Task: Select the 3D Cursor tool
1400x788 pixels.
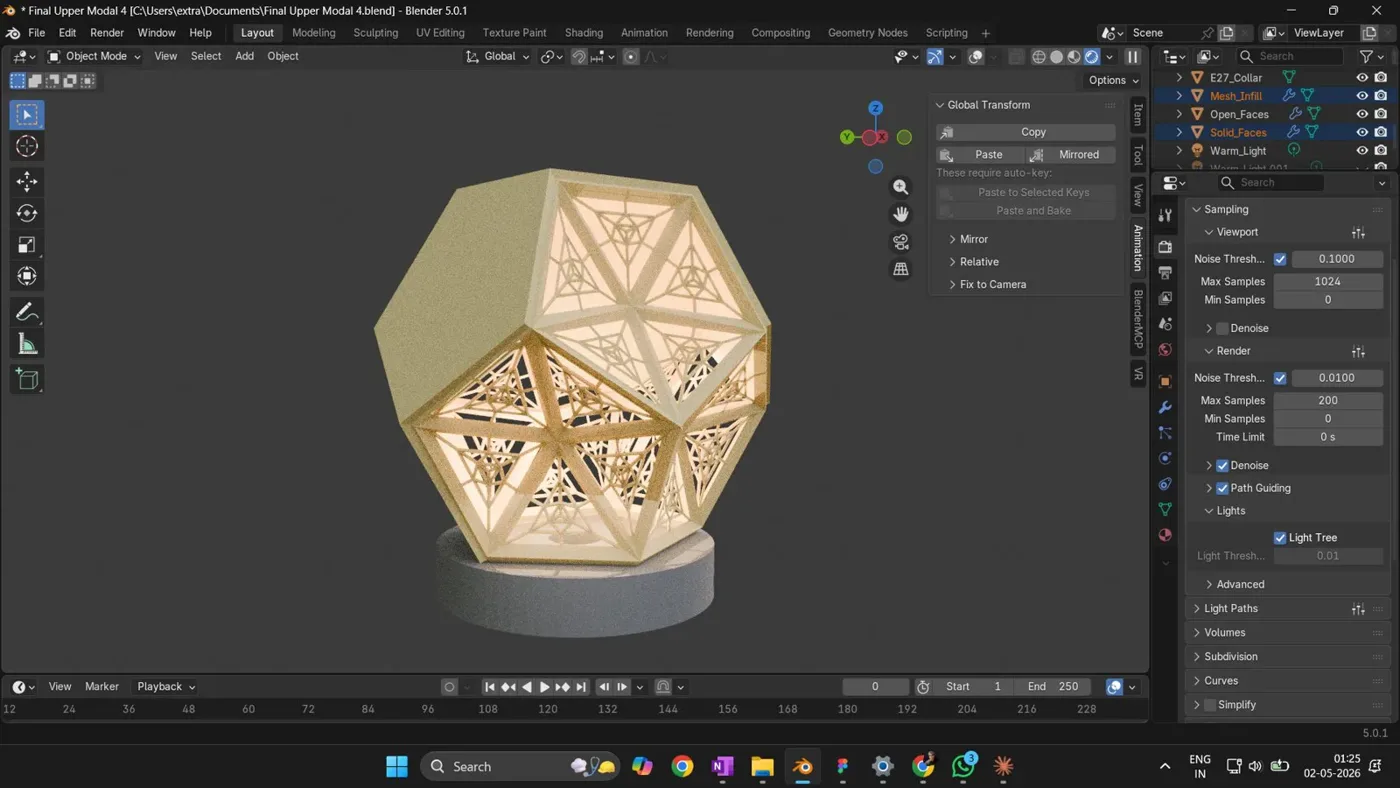Action: click(x=27, y=147)
